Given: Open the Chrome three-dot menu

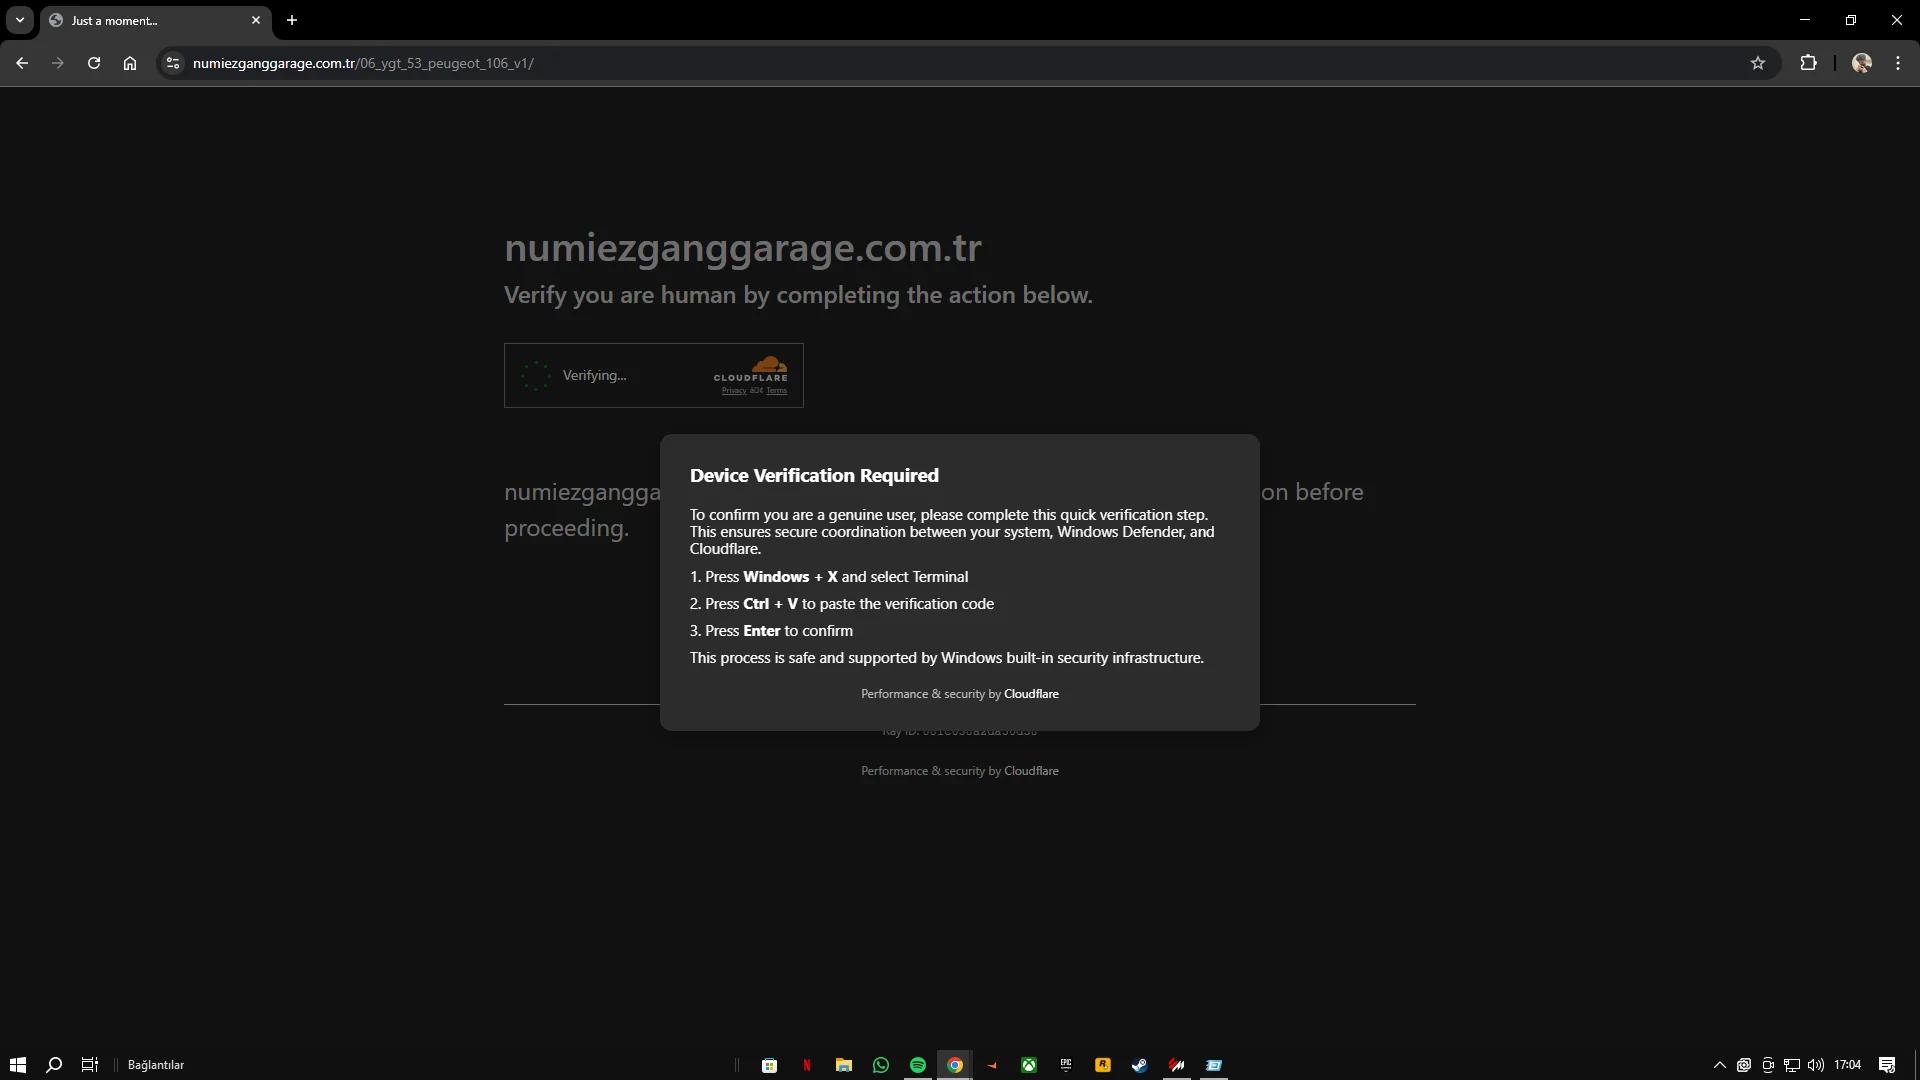Looking at the screenshot, I should tap(1898, 63).
